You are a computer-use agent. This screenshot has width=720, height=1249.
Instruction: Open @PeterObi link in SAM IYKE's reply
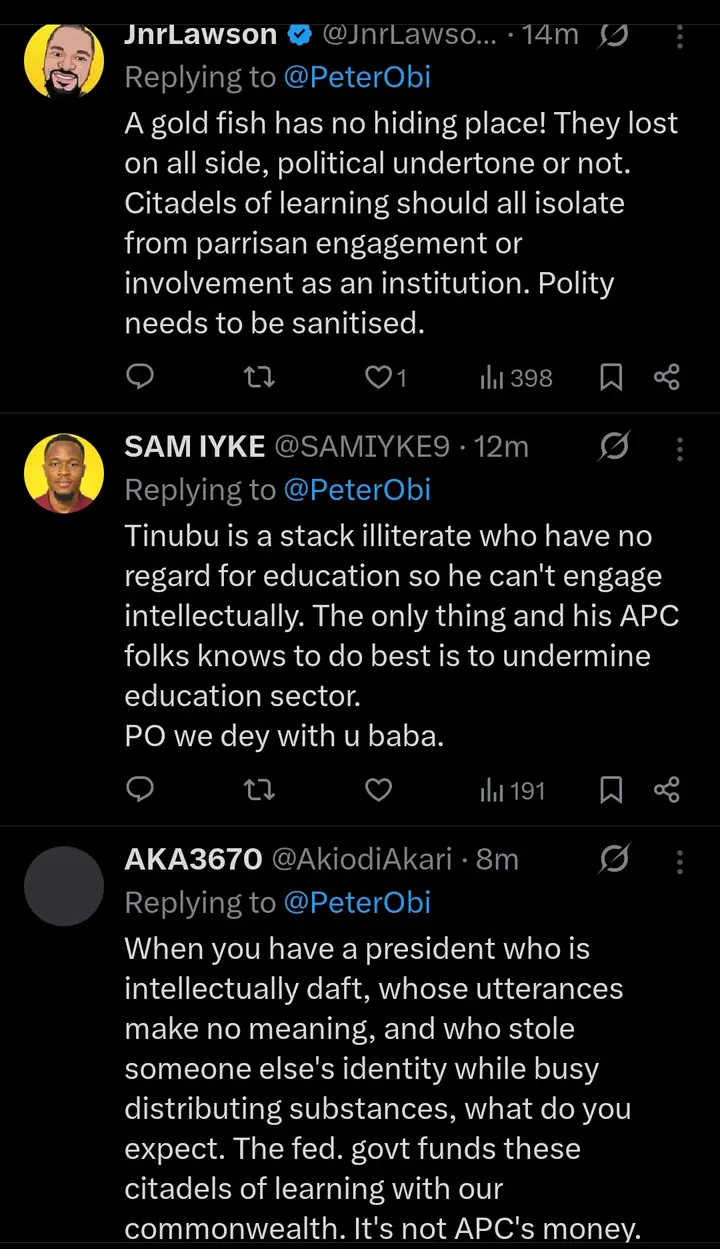click(x=357, y=489)
